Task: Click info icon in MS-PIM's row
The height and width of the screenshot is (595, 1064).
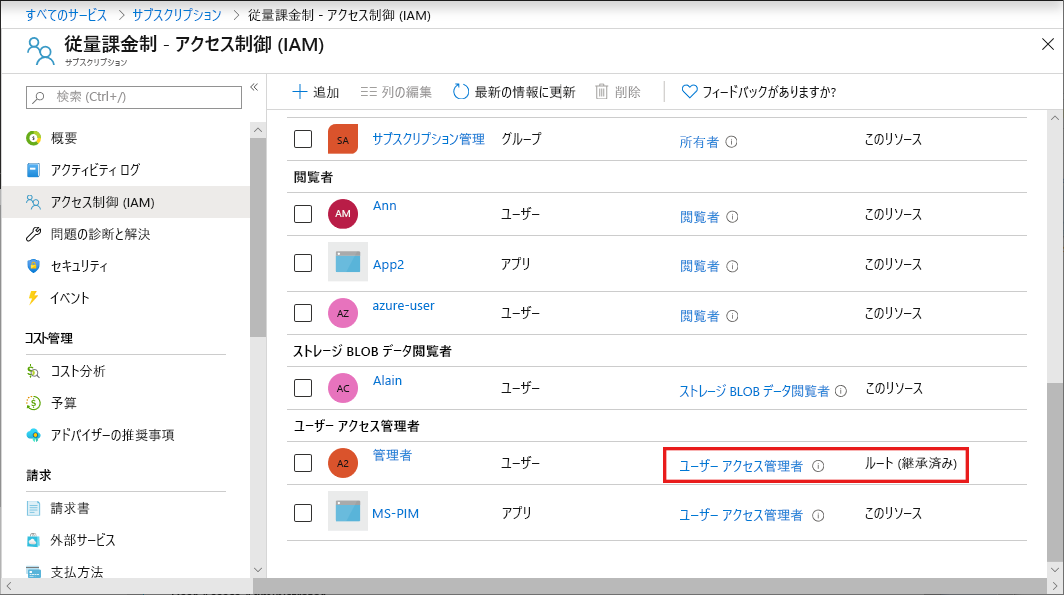Action: (818, 516)
